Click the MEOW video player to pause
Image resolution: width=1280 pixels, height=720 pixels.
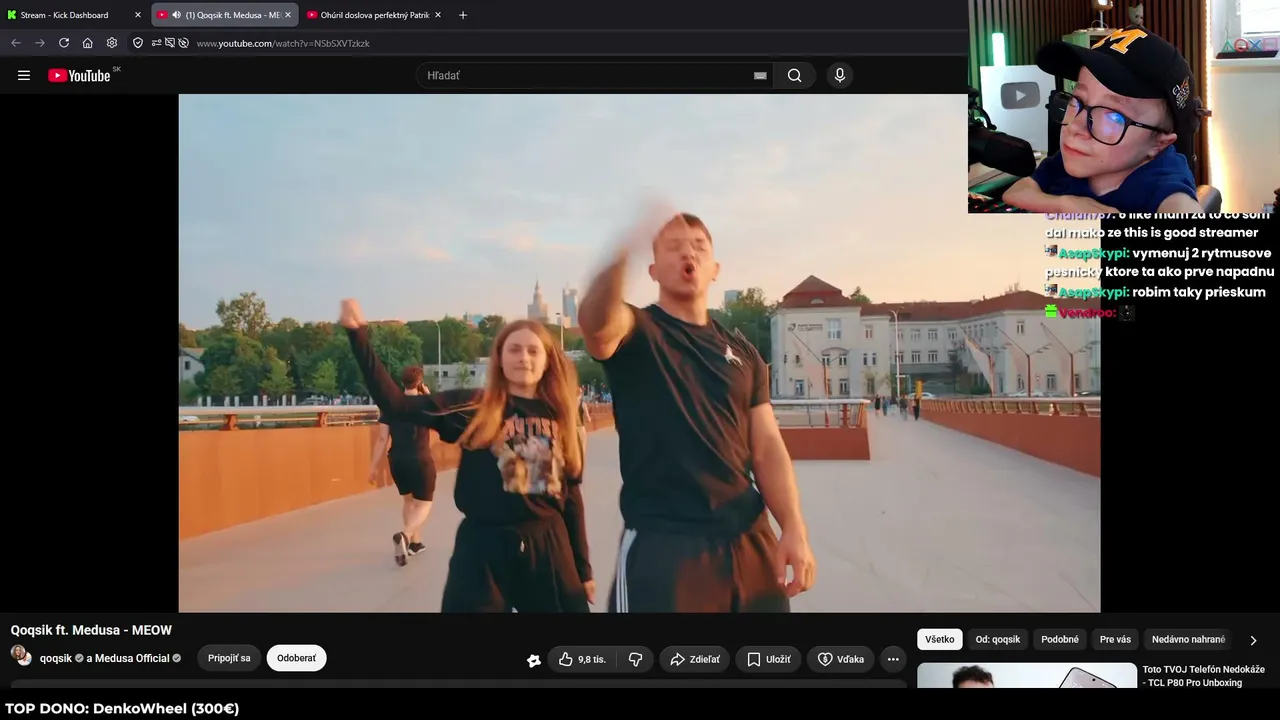tap(639, 353)
